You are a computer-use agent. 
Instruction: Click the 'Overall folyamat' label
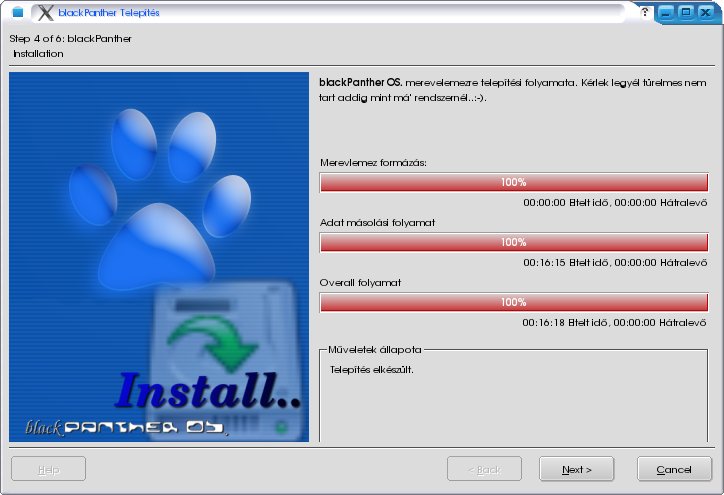click(360, 283)
